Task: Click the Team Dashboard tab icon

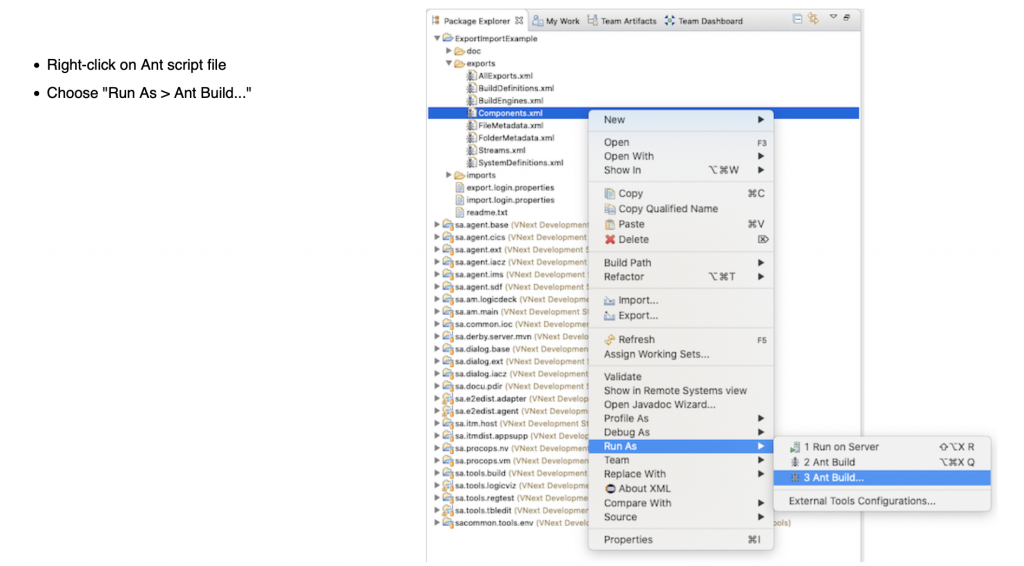Action: 670,21
